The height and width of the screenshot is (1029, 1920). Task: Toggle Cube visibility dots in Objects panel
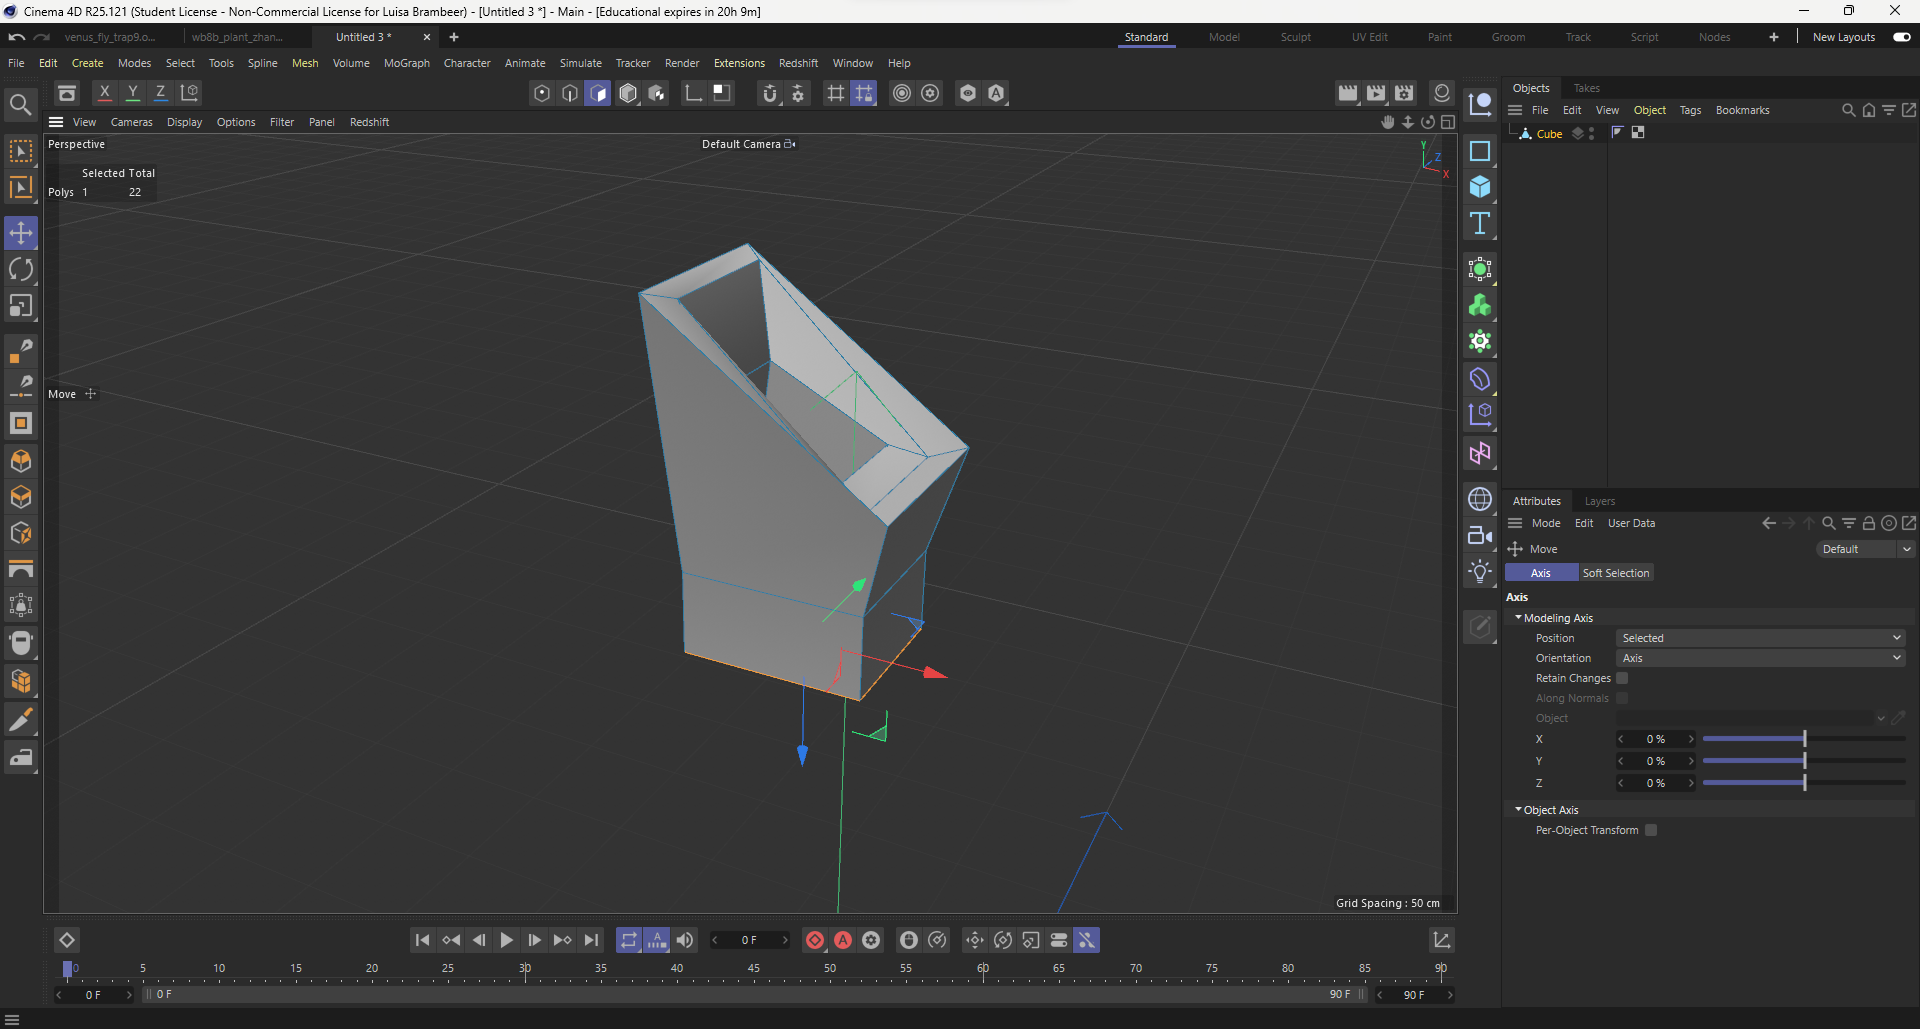[1591, 133]
